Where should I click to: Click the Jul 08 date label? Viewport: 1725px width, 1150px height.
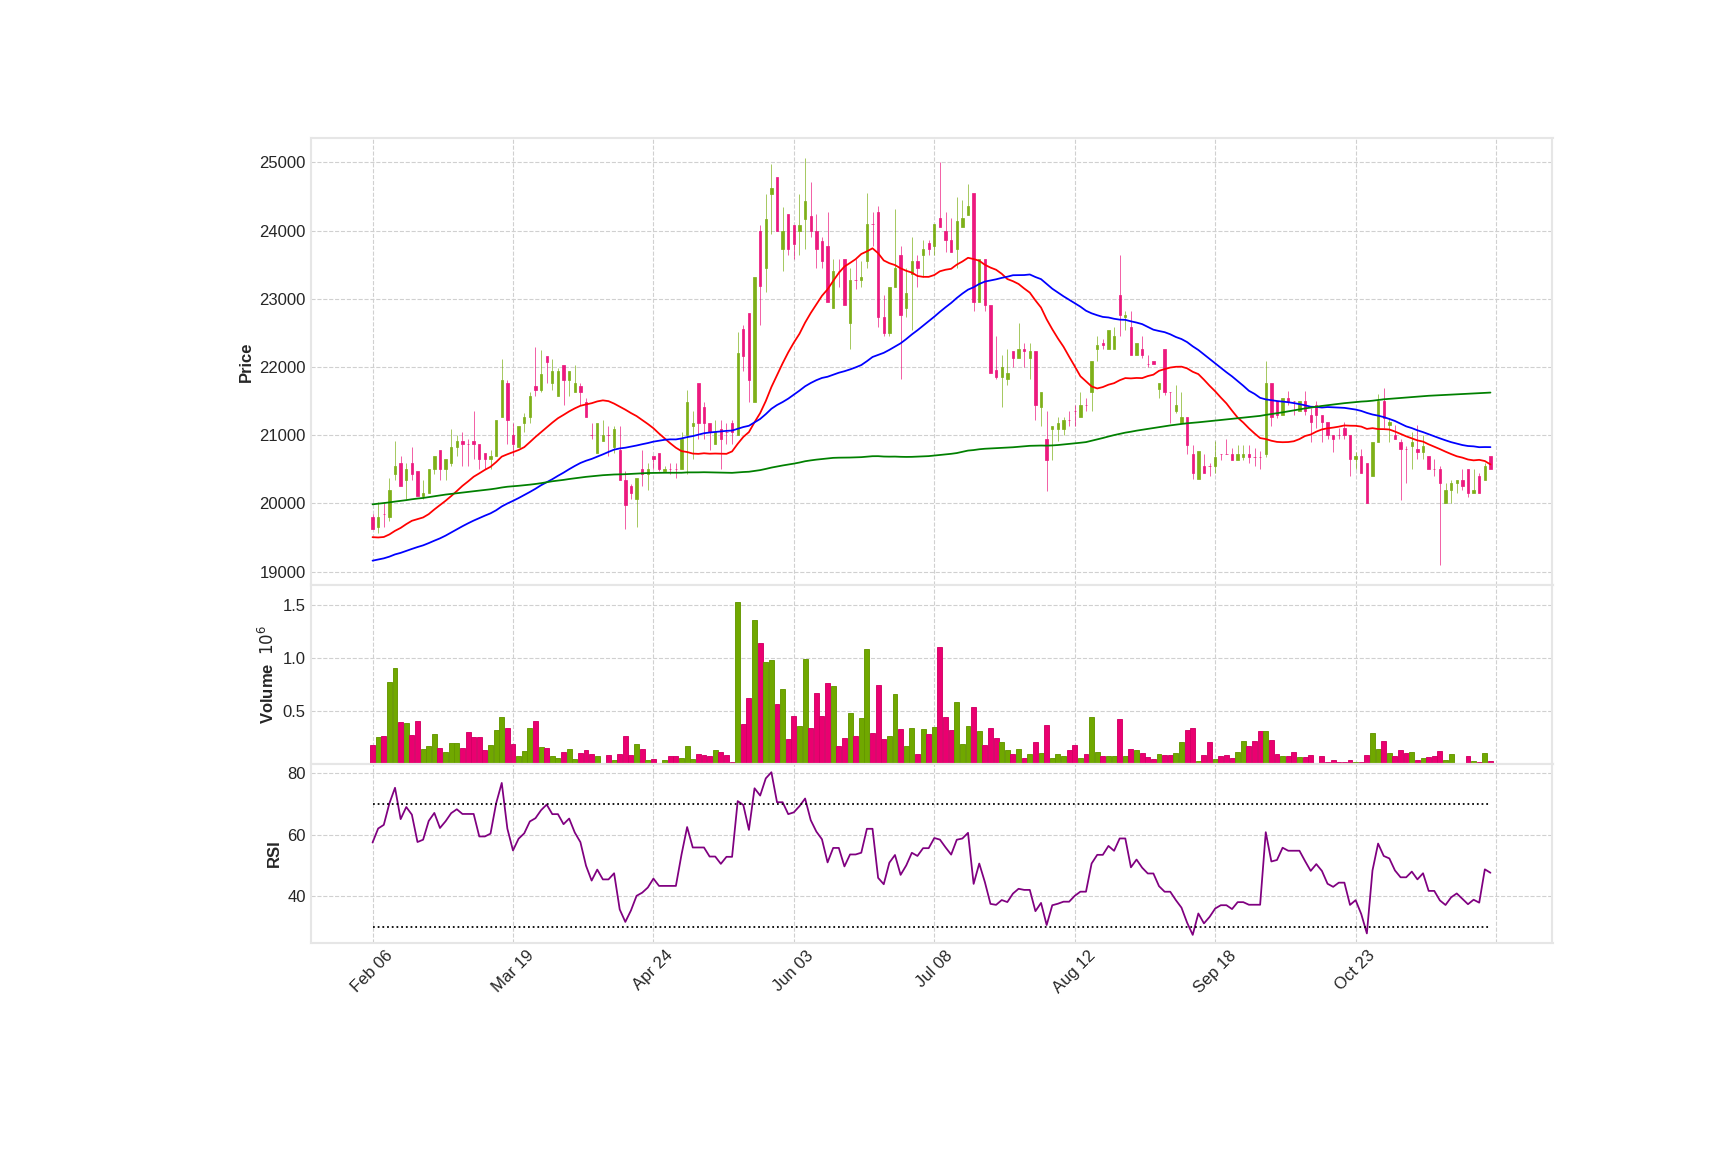[x=933, y=970]
